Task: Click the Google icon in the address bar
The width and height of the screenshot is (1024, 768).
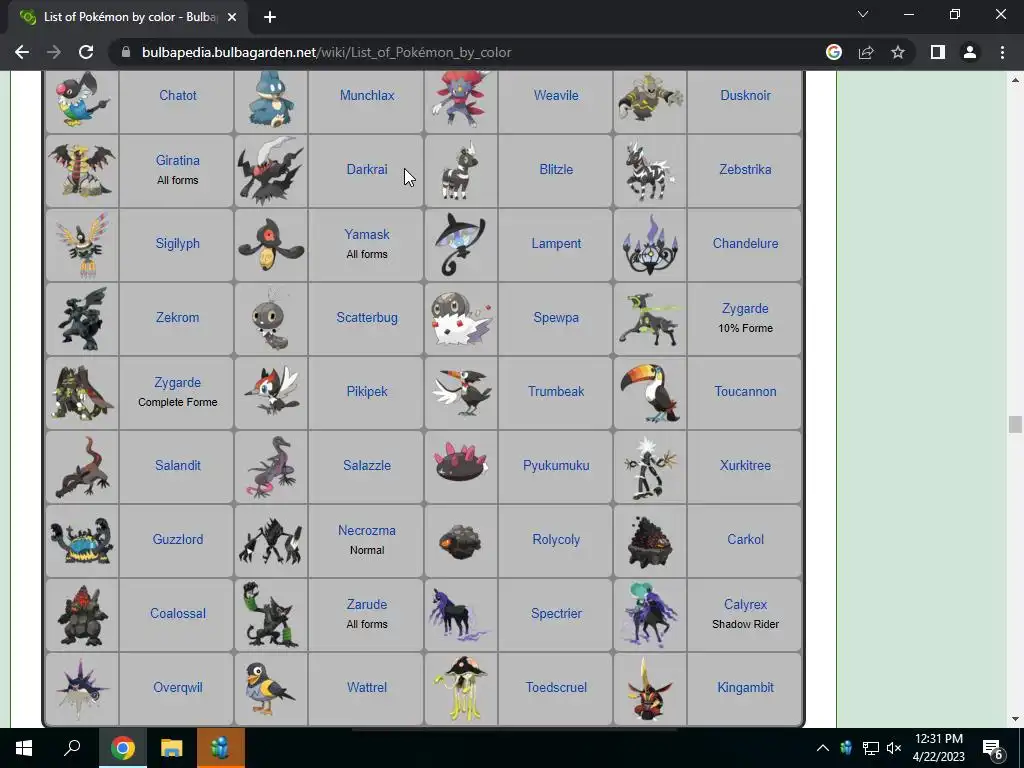Action: coord(834,52)
